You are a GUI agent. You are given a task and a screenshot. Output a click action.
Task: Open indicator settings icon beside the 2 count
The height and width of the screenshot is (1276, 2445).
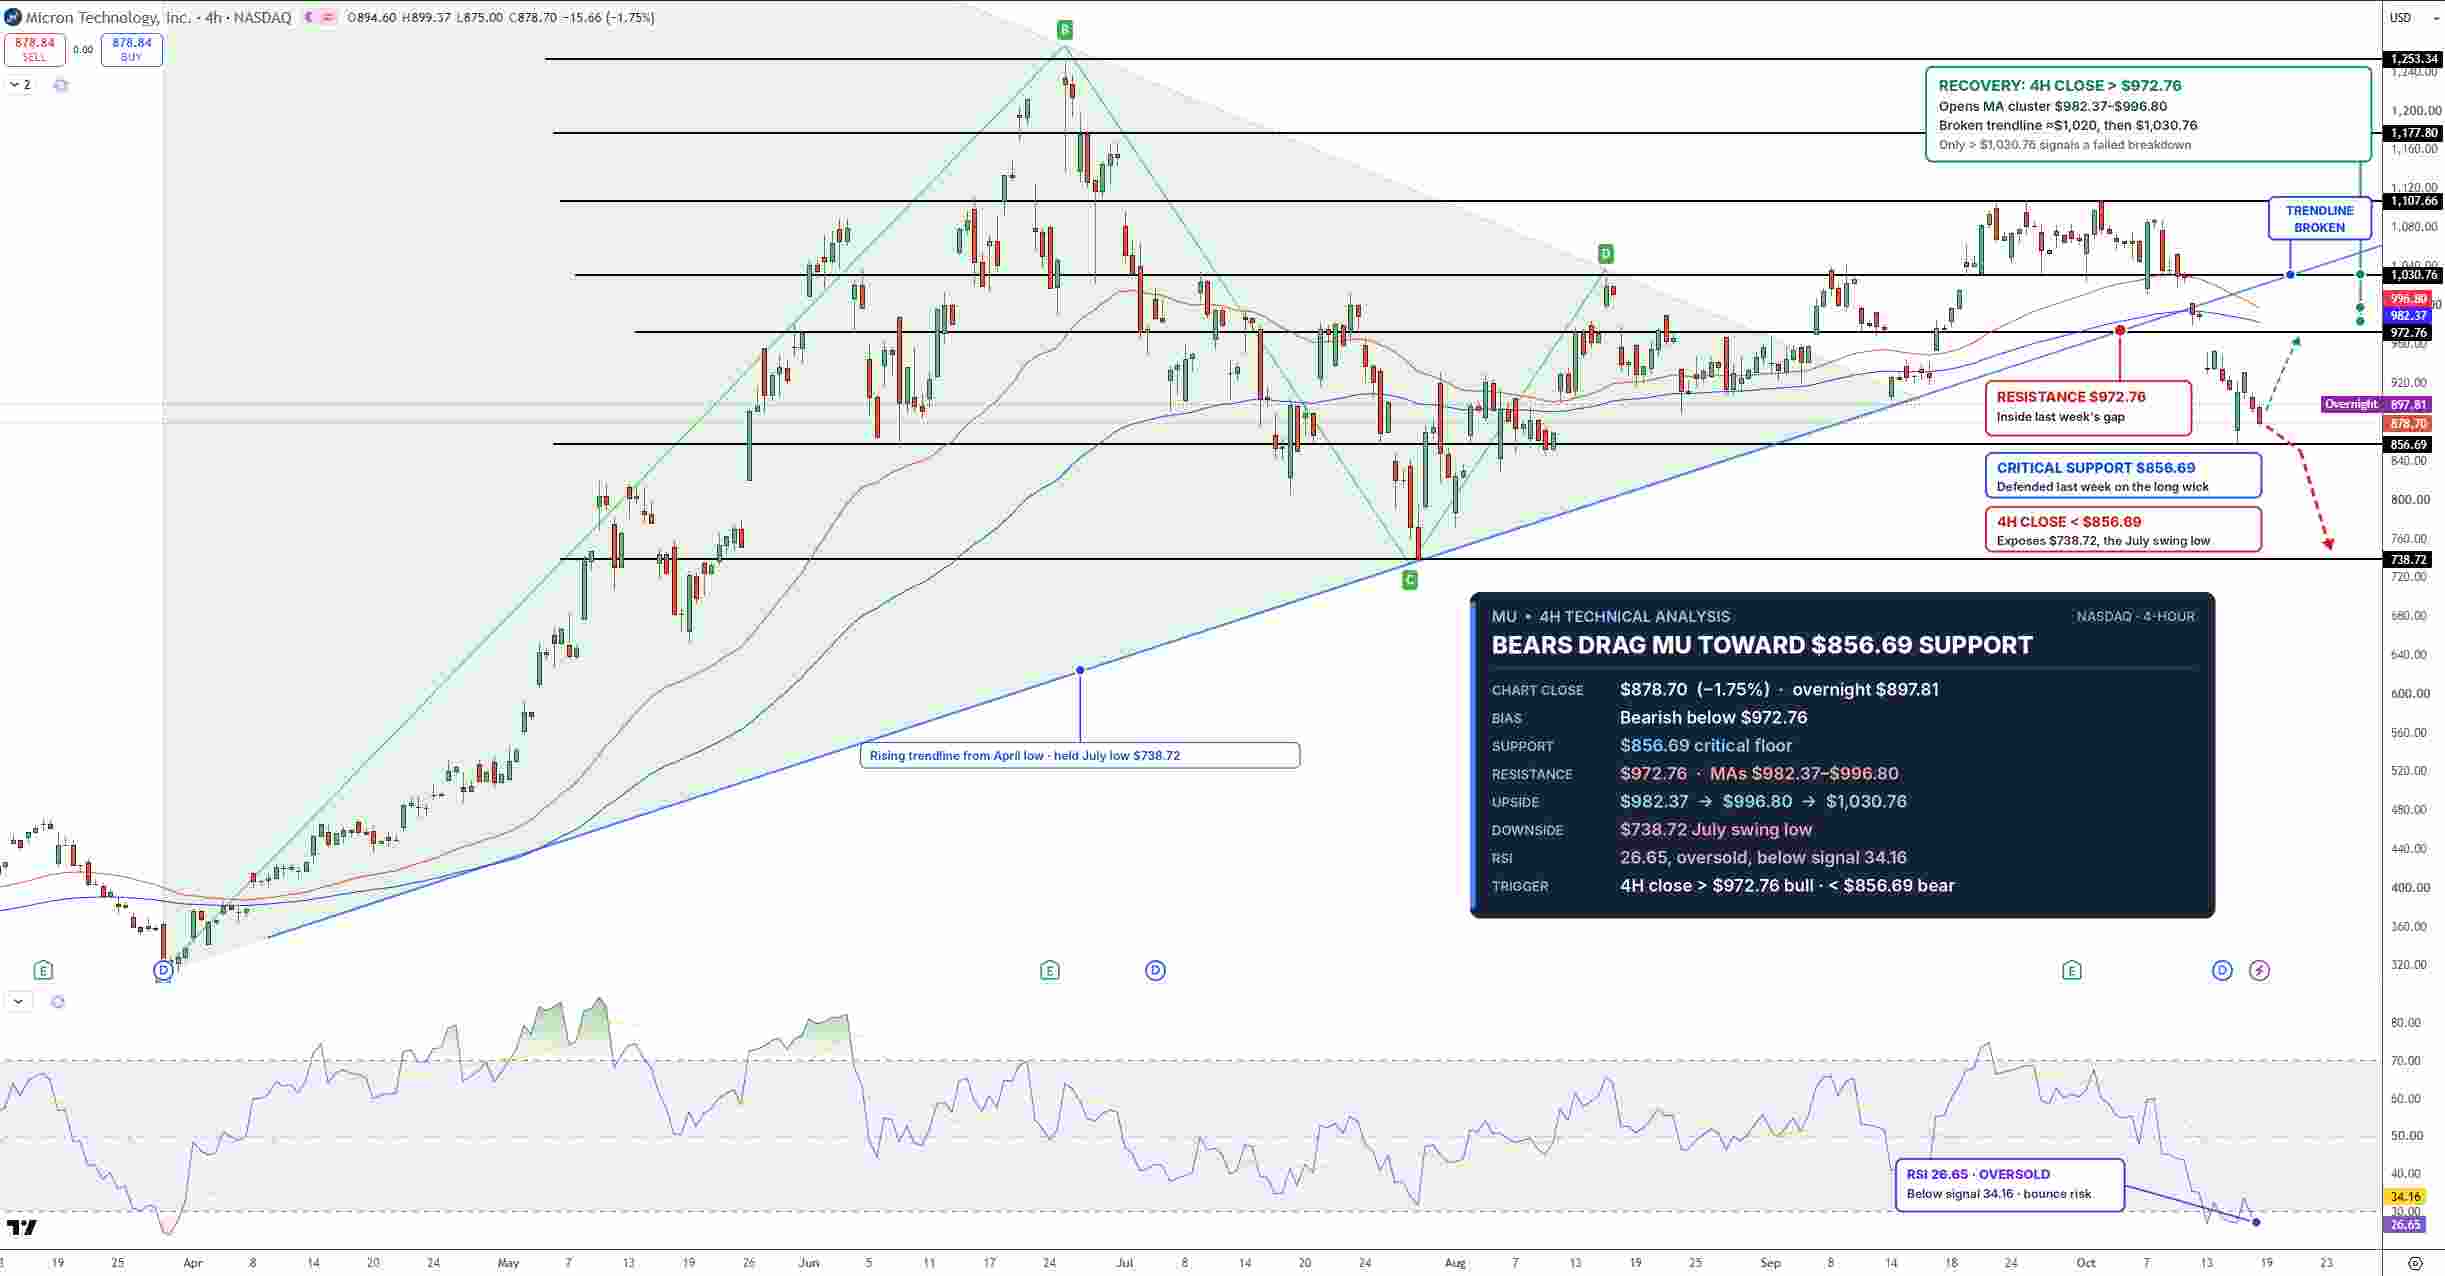pos(60,85)
